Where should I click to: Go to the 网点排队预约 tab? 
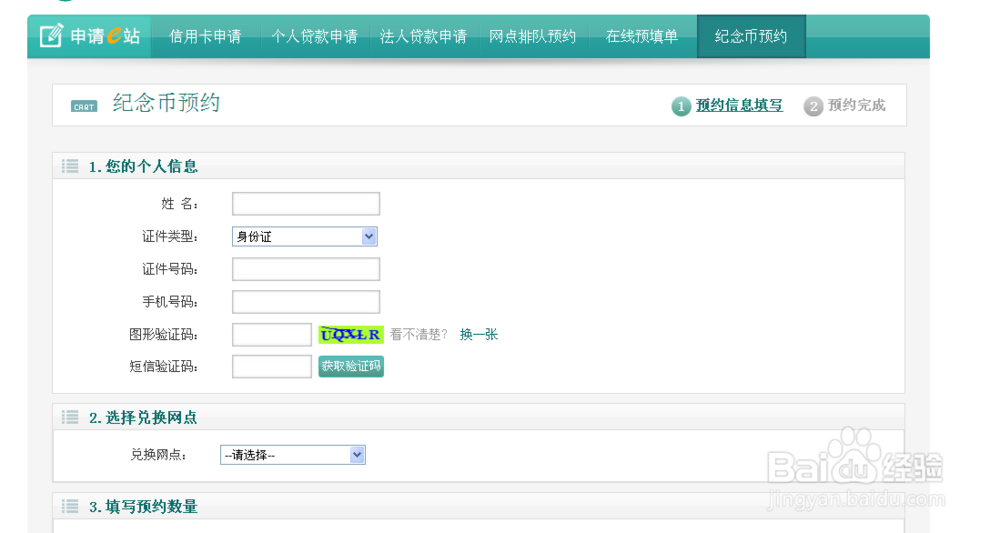[x=532, y=36]
